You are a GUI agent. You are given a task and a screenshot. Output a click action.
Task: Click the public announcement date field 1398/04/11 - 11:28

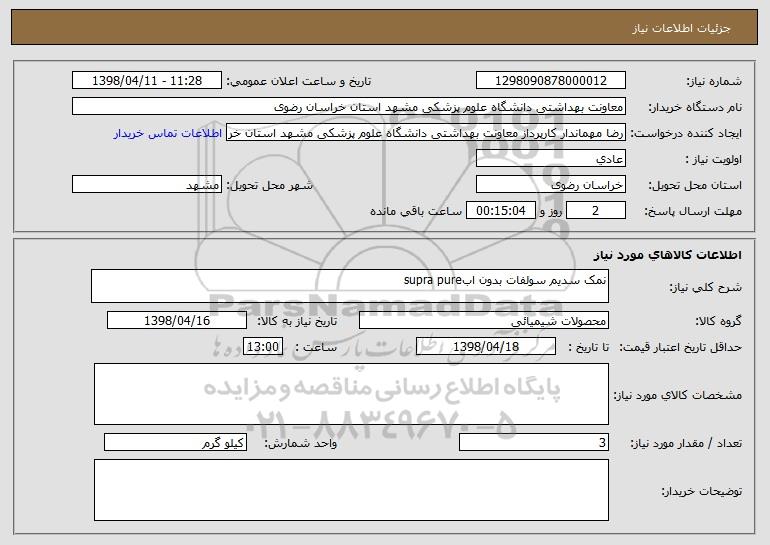[x=147, y=81]
